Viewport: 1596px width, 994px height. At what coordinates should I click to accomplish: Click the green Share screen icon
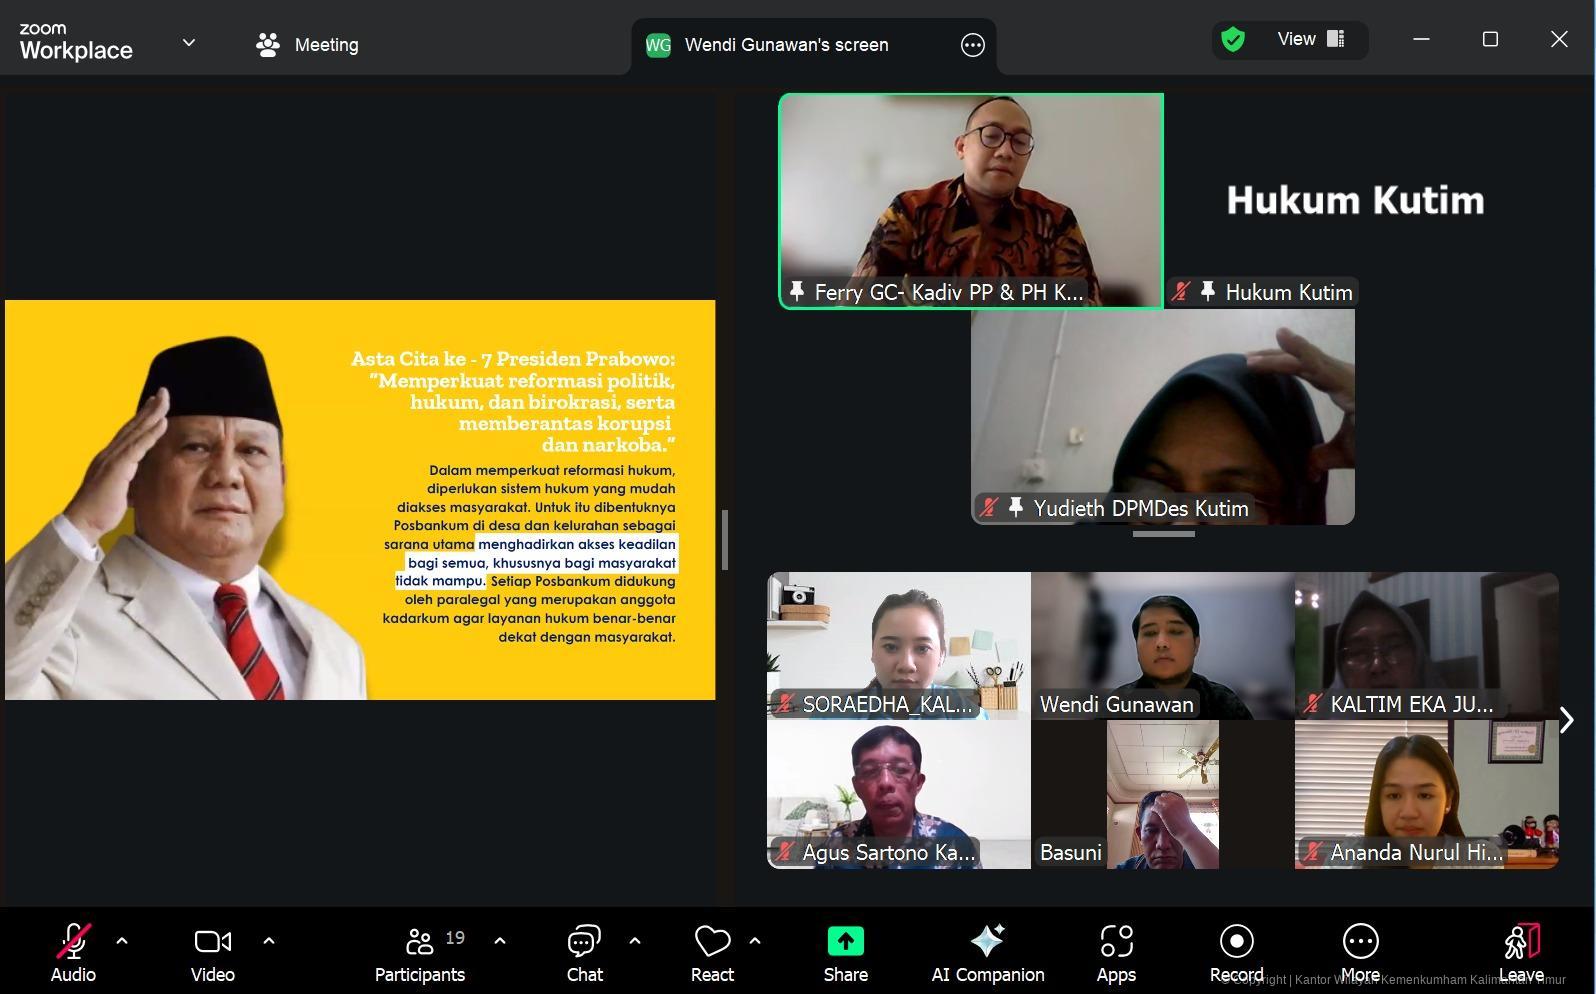click(845, 942)
